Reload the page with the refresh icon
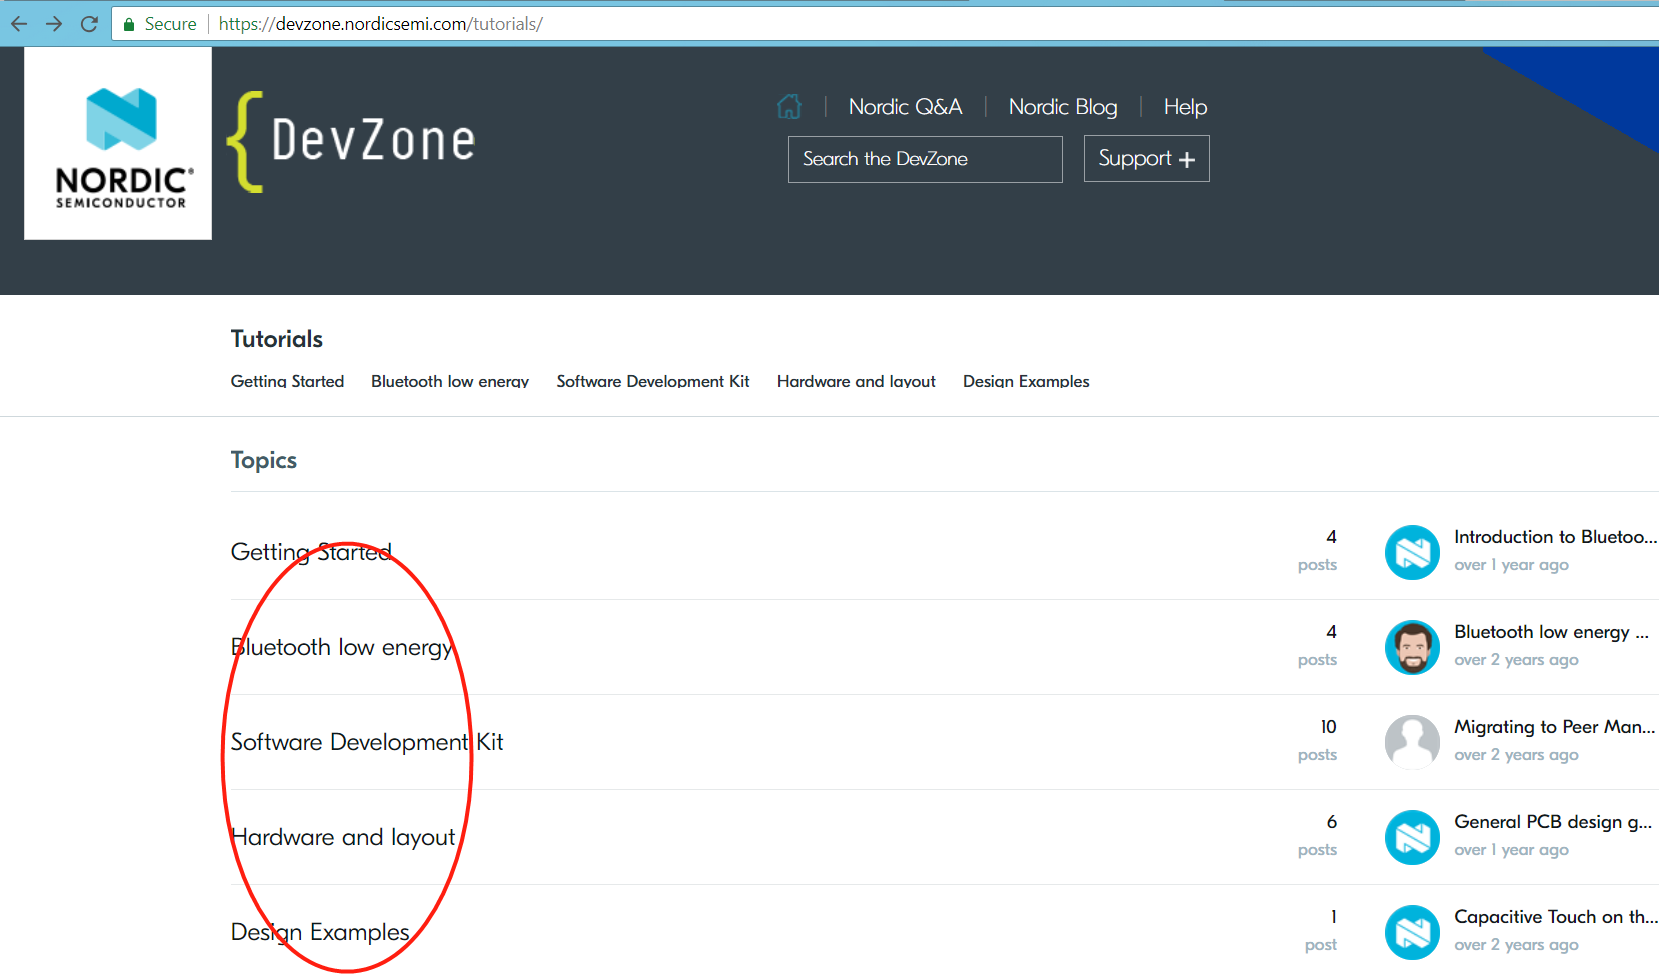Image resolution: width=1659 pixels, height=975 pixels. [x=89, y=24]
